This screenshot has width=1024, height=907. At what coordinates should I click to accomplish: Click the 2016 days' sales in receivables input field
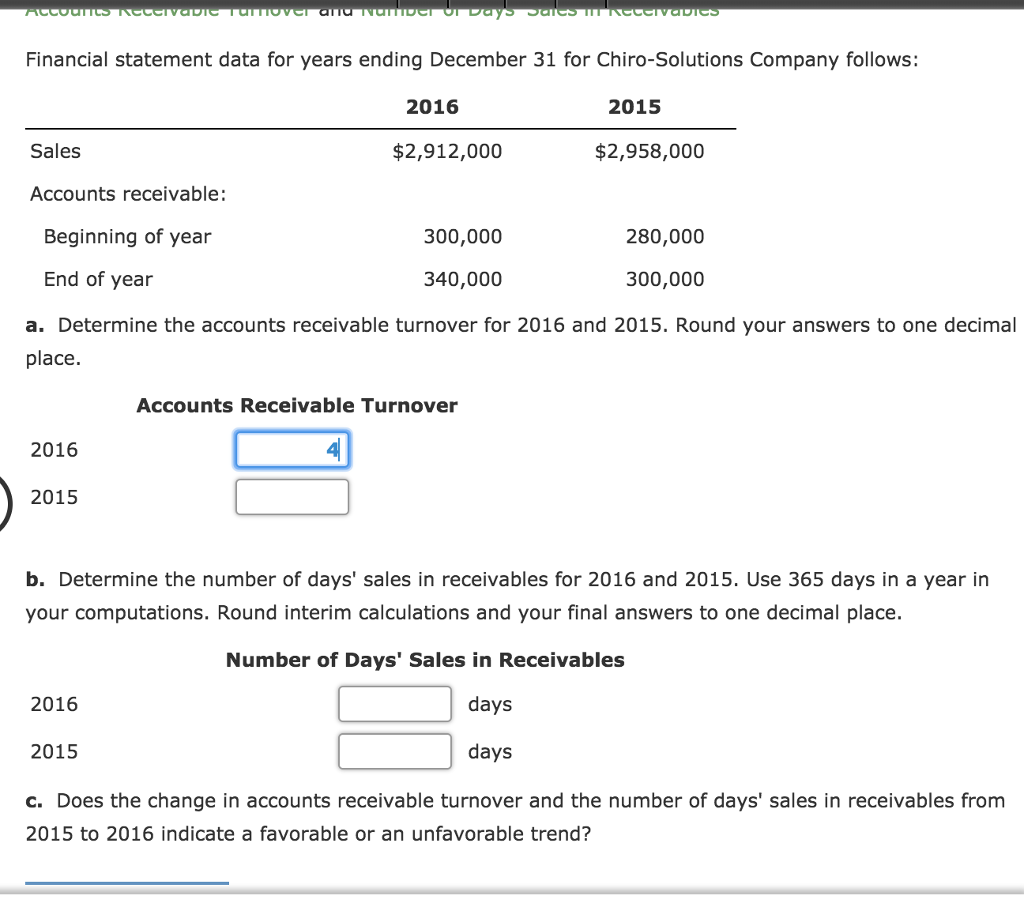[x=395, y=703]
